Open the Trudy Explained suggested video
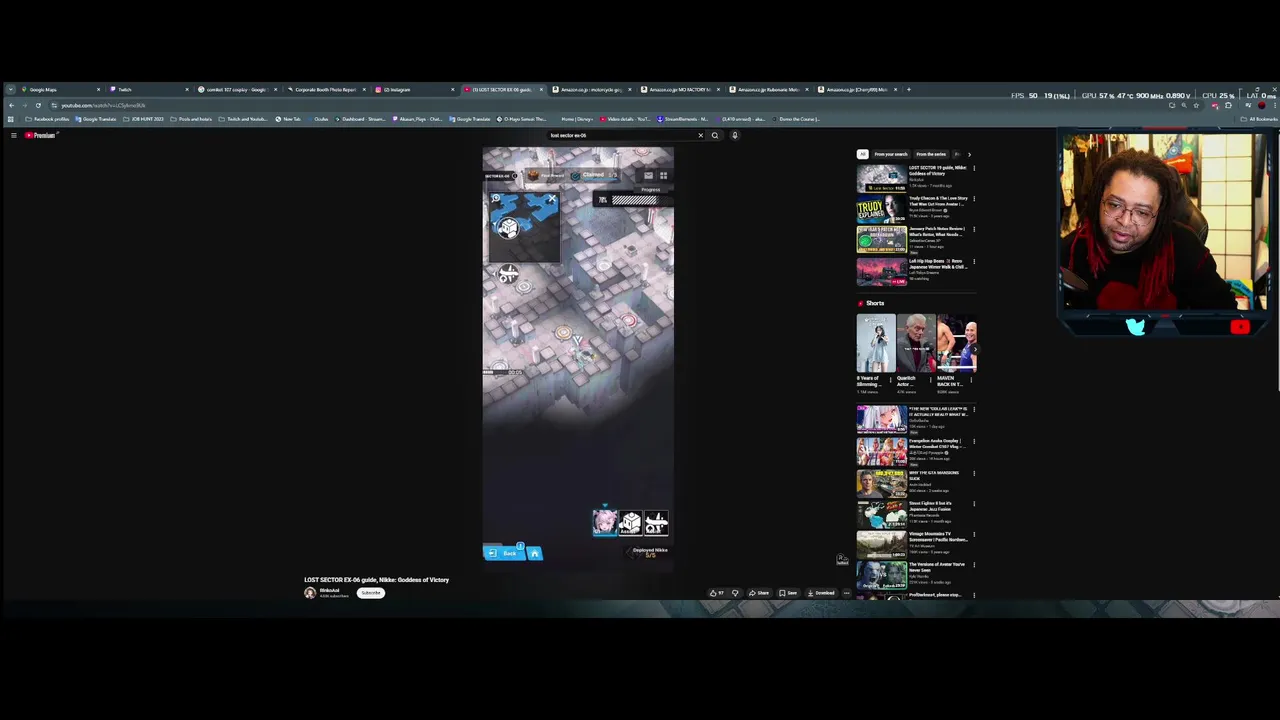Image resolution: width=1280 pixels, height=720 pixels. pyautogui.click(x=881, y=209)
